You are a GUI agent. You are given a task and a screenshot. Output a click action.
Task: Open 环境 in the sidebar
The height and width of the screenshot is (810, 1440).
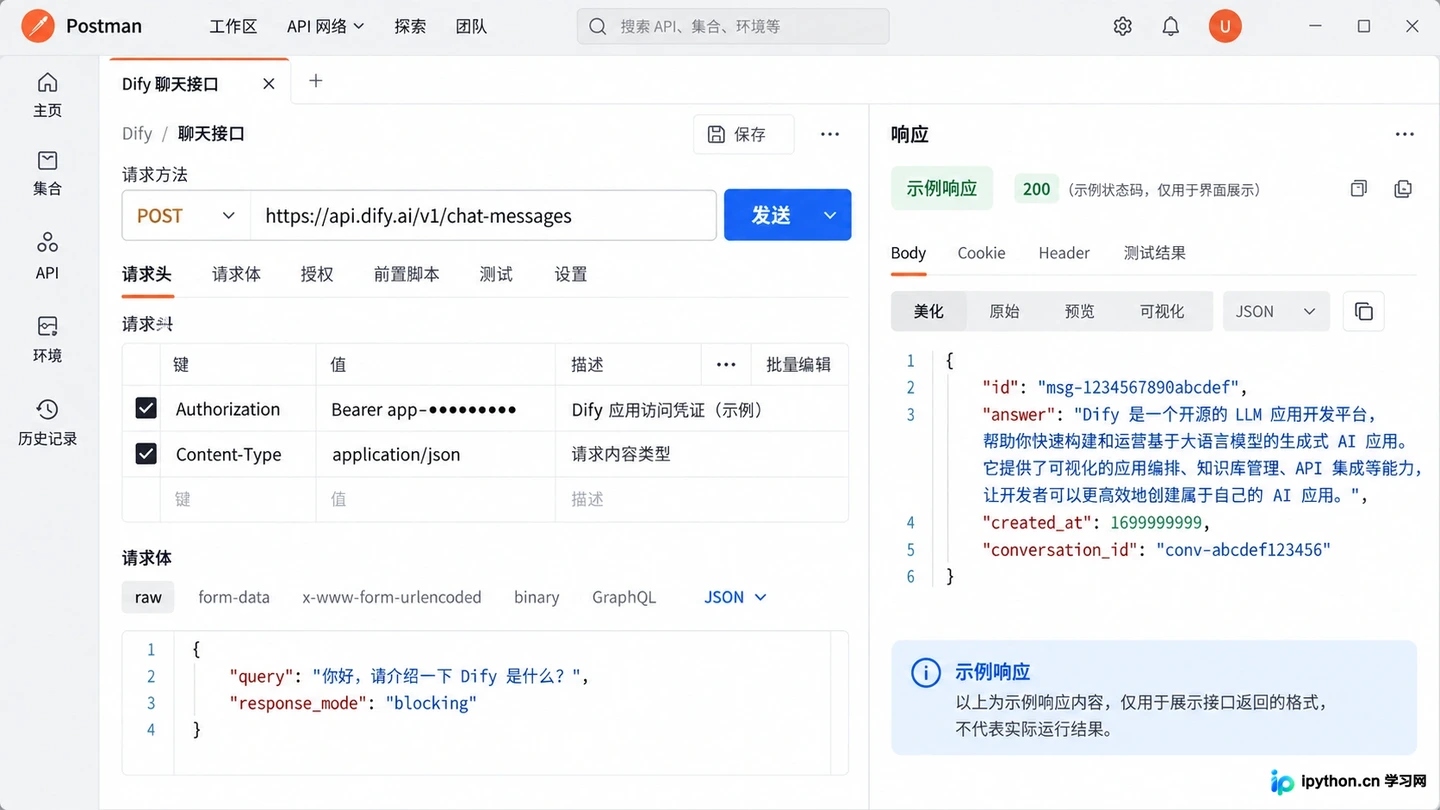pos(47,339)
